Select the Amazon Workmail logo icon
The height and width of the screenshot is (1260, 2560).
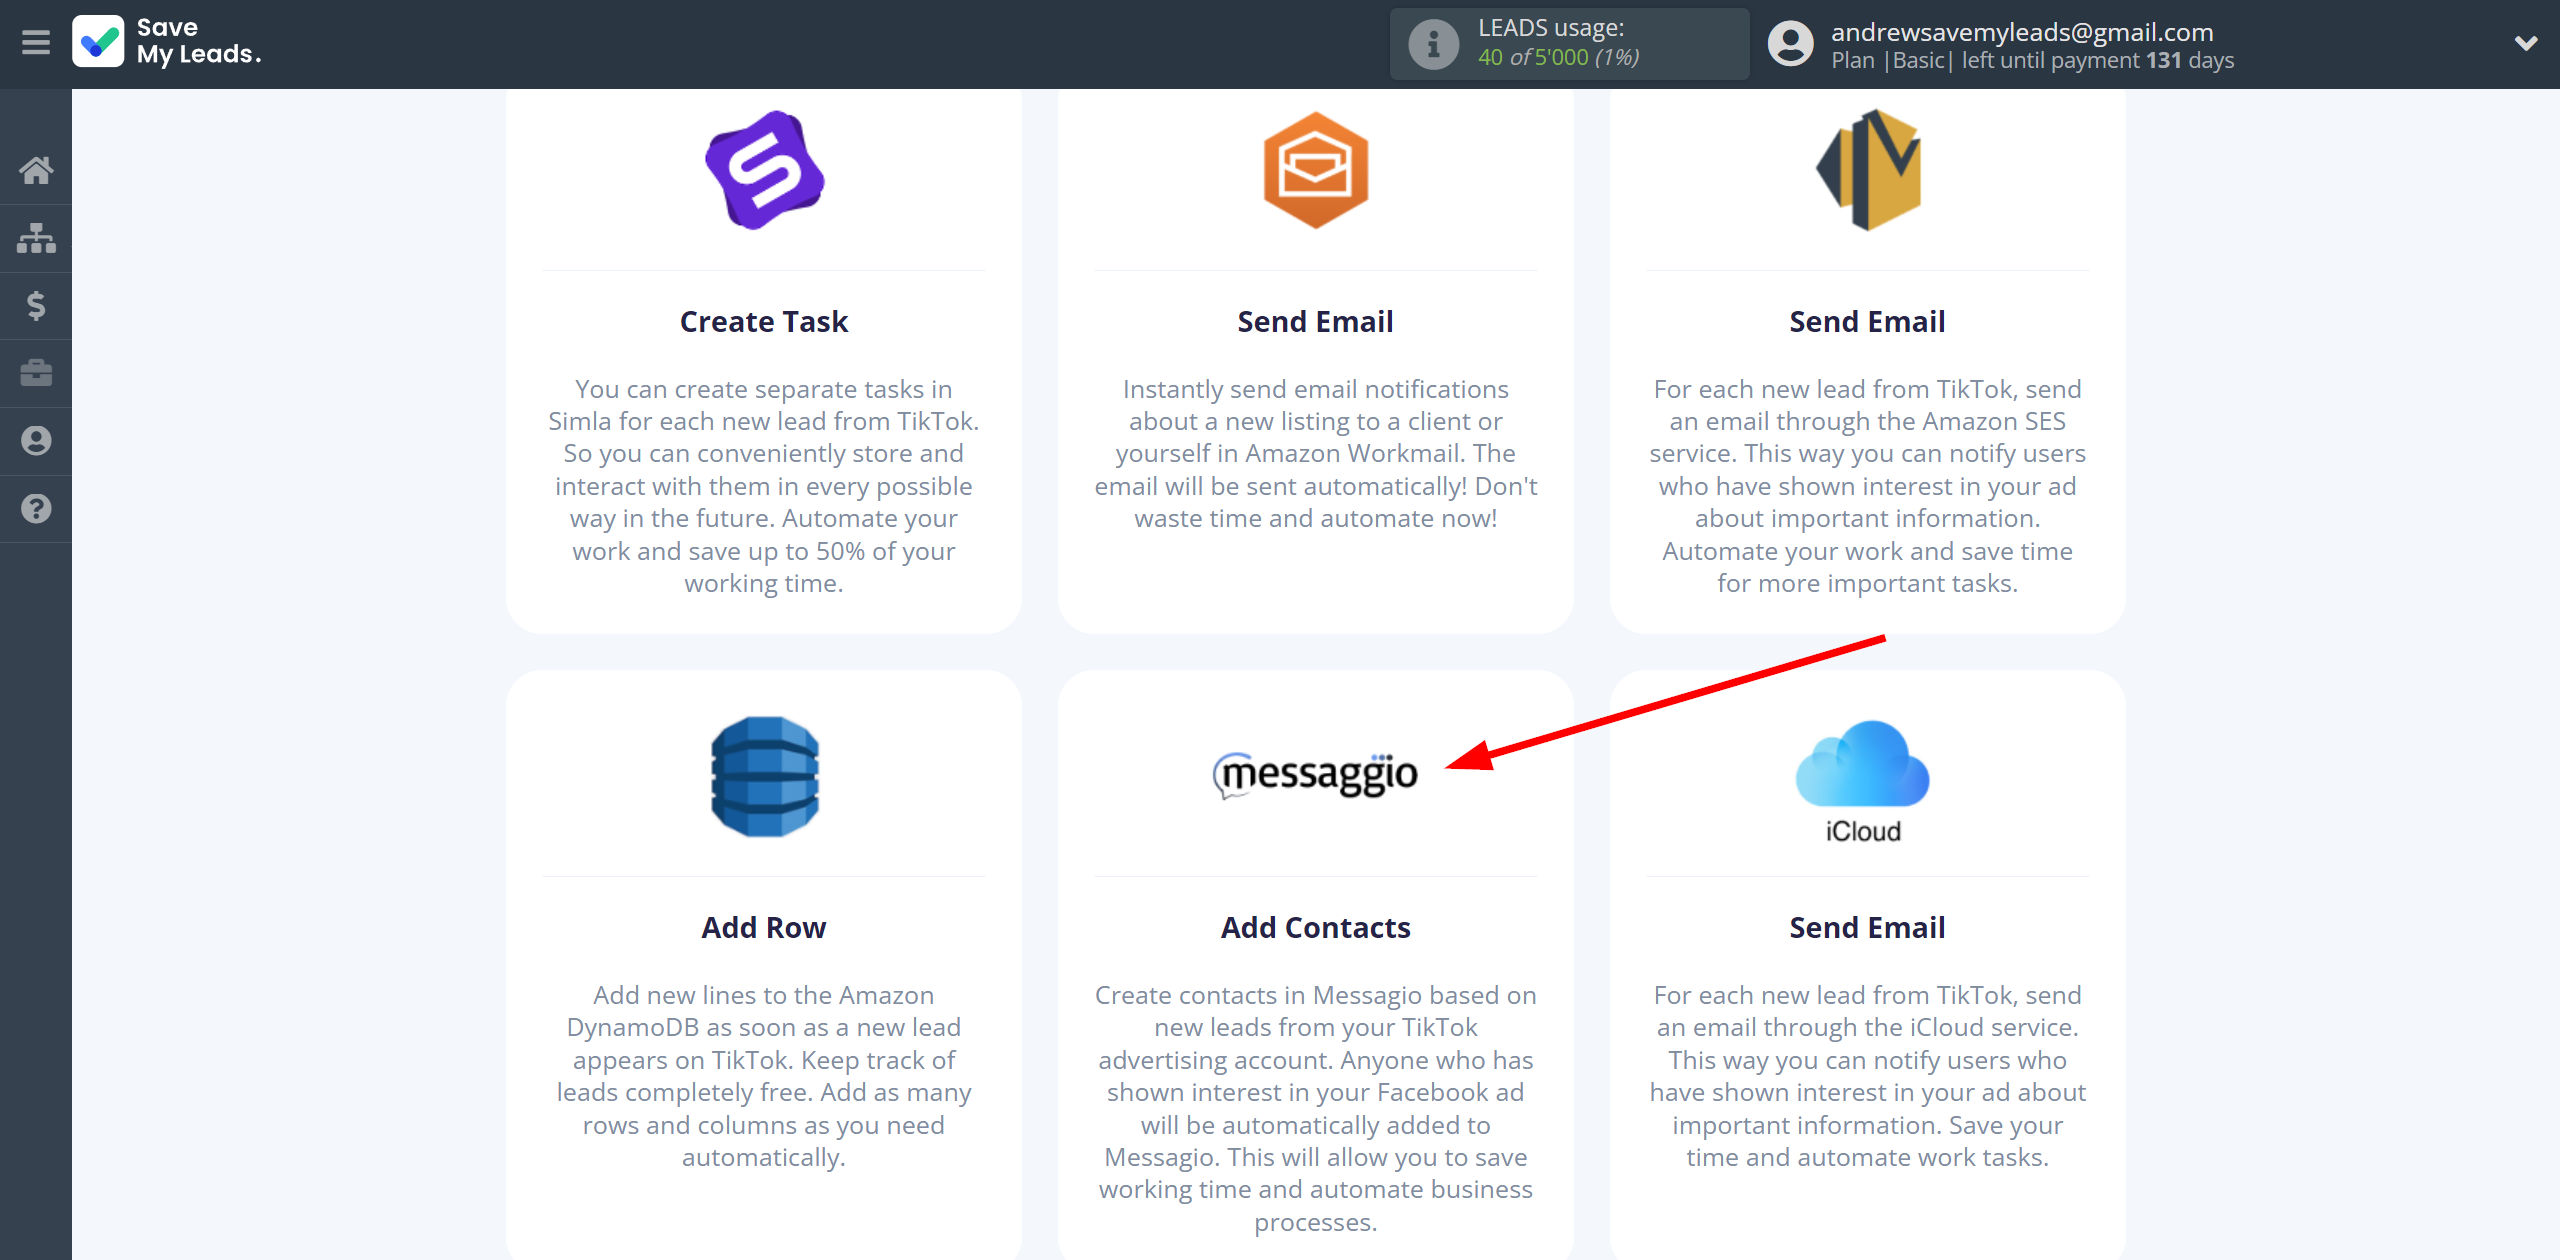[x=1315, y=170]
